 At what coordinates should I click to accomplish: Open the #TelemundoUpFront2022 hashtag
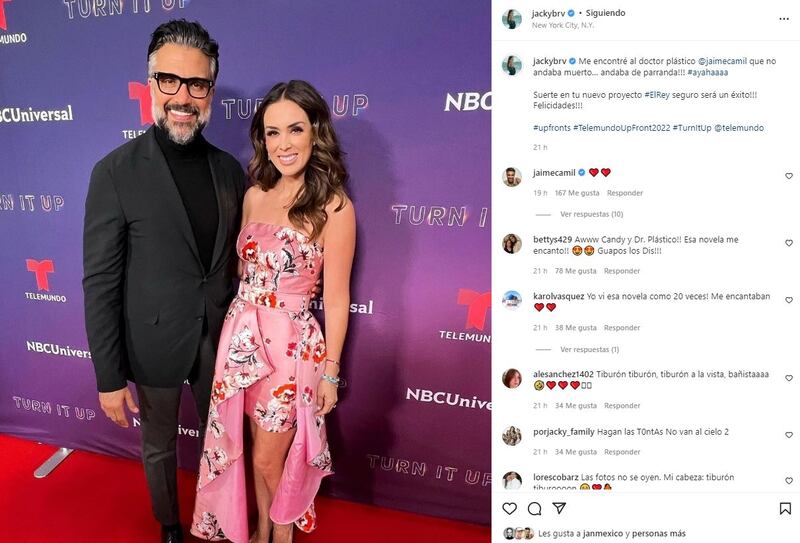click(x=621, y=128)
